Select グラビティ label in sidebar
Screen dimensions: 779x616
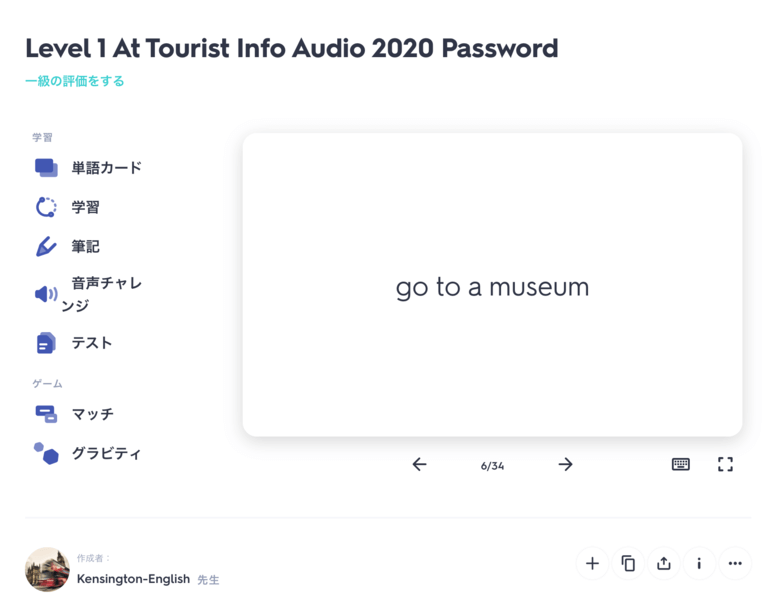pyautogui.click(x=106, y=453)
